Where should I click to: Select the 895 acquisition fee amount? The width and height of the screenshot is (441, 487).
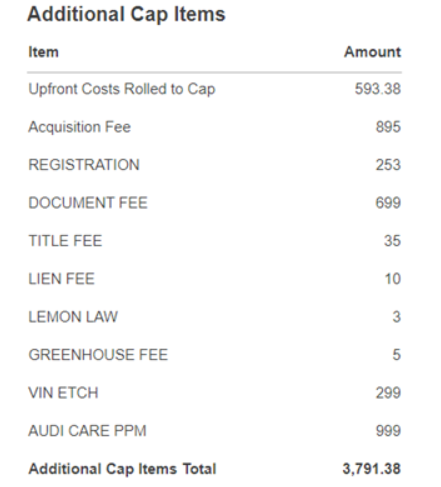coord(388,127)
